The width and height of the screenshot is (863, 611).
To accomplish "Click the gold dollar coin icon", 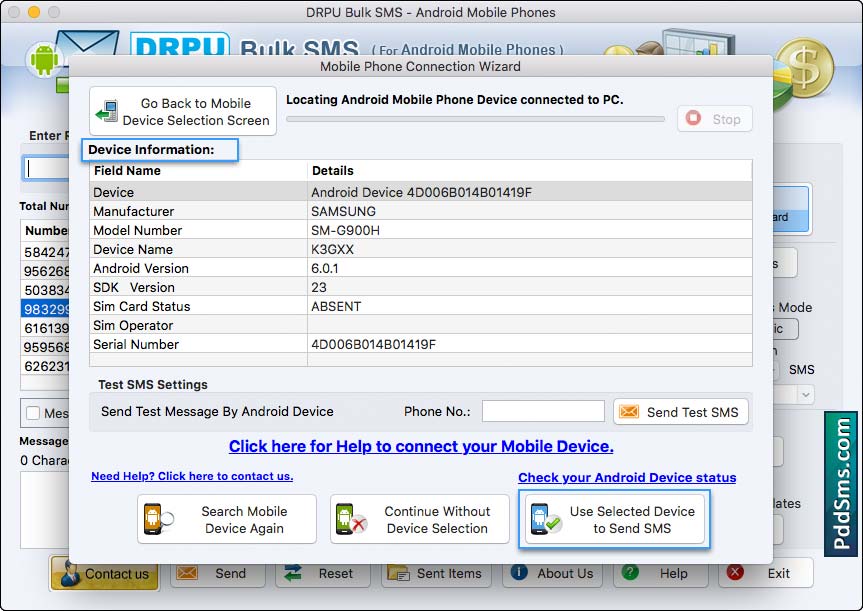I will point(805,68).
